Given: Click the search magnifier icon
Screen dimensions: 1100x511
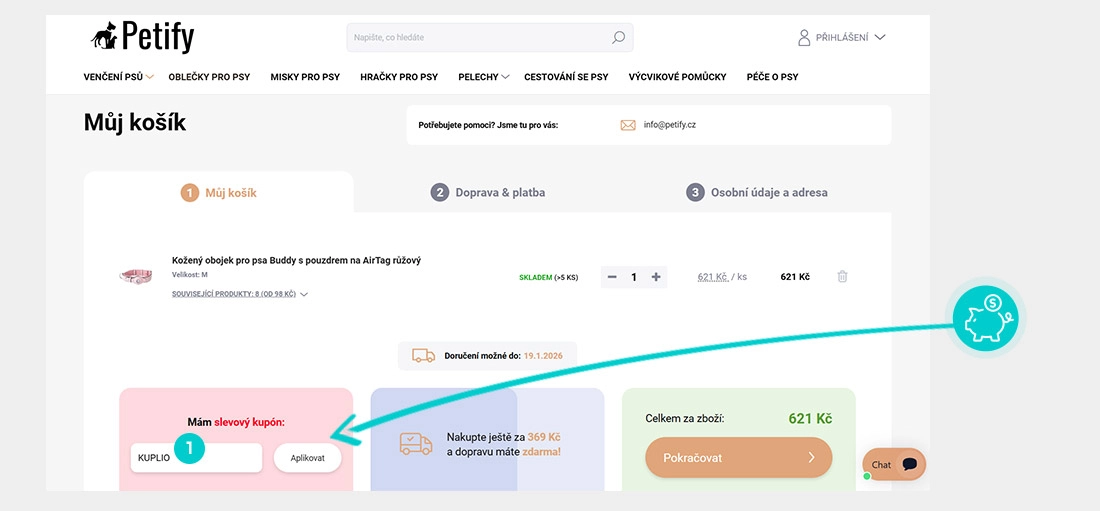Looking at the screenshot, I should (x=618, y=37).
